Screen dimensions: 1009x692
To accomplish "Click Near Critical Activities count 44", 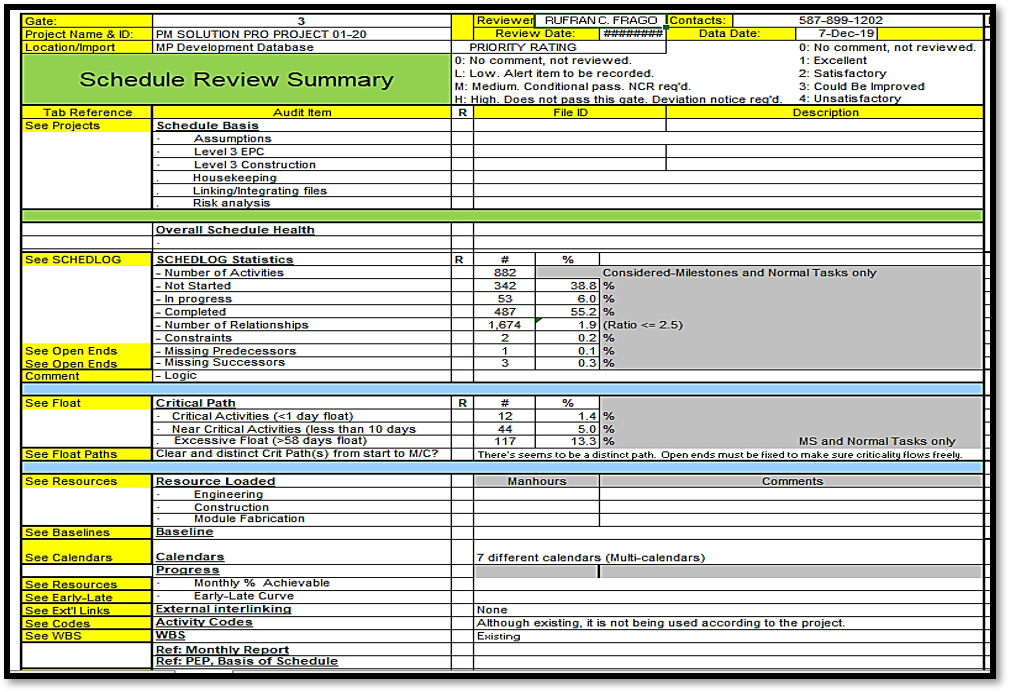I will tap(505, 429).
